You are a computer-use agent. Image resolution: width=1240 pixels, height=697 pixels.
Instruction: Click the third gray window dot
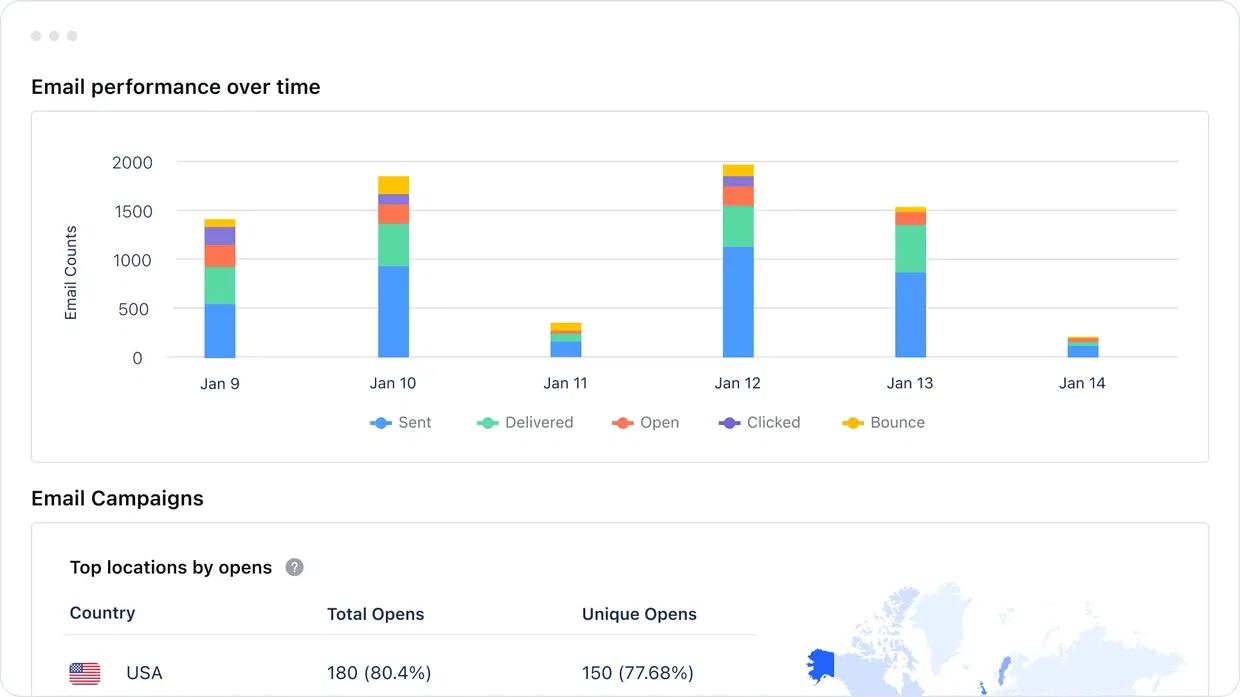coord(71,35)
